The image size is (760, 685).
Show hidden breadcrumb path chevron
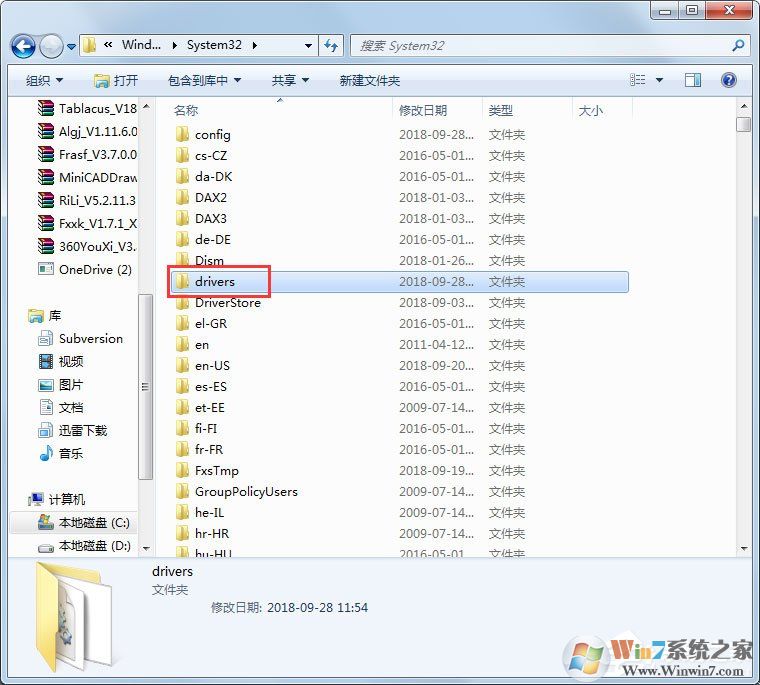tap(108, 45)
